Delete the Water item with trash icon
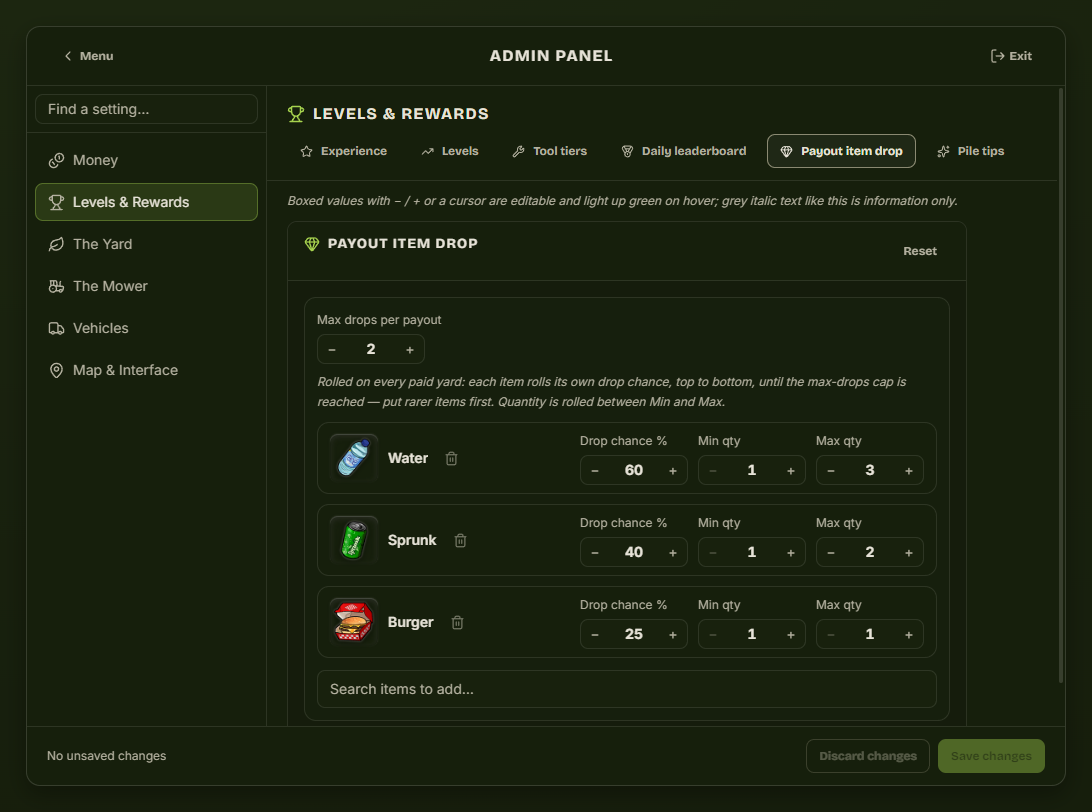Image resolution: width=1092 pixels, height=812 pixels. (451, 458)
